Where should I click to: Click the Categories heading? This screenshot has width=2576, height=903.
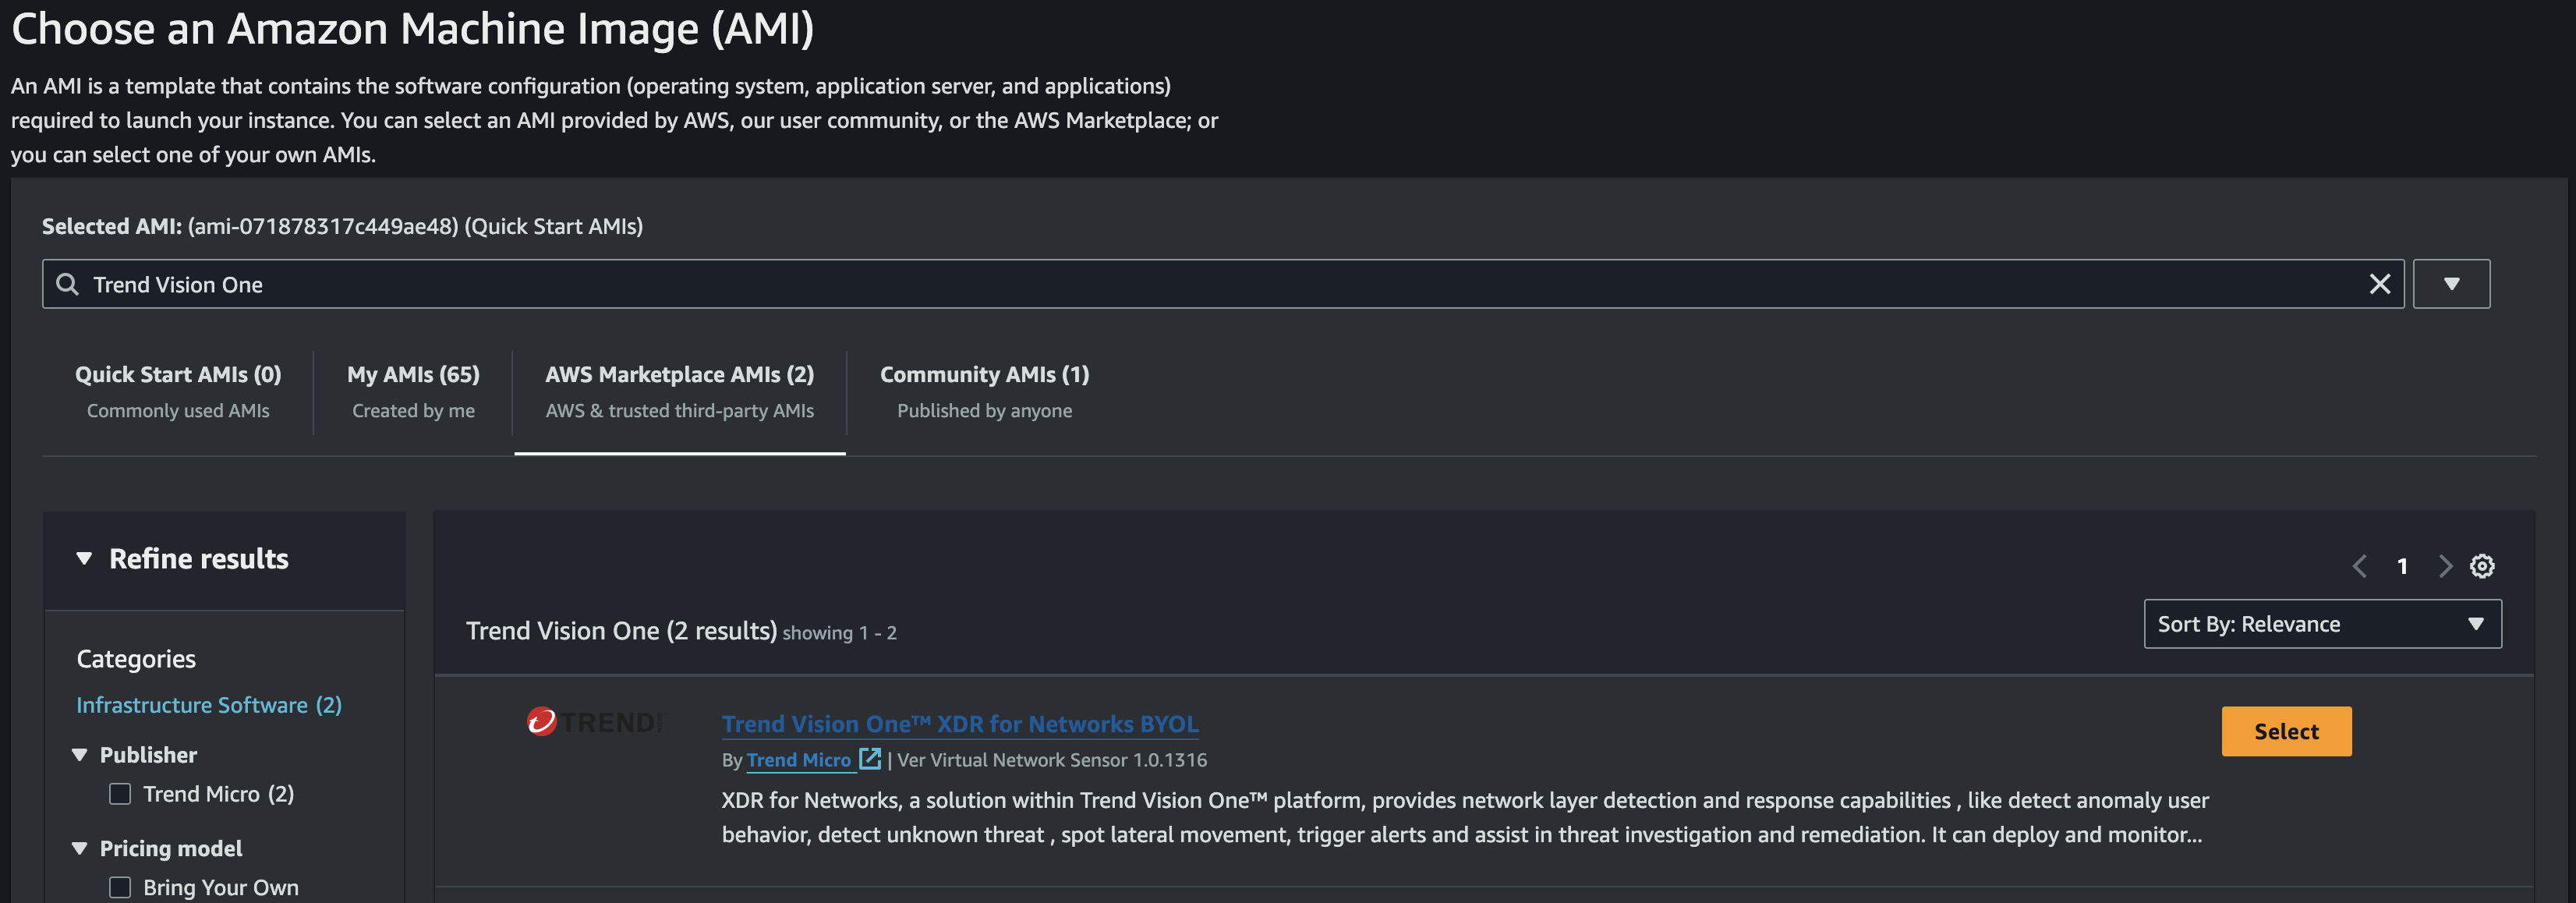click(136, 659)
